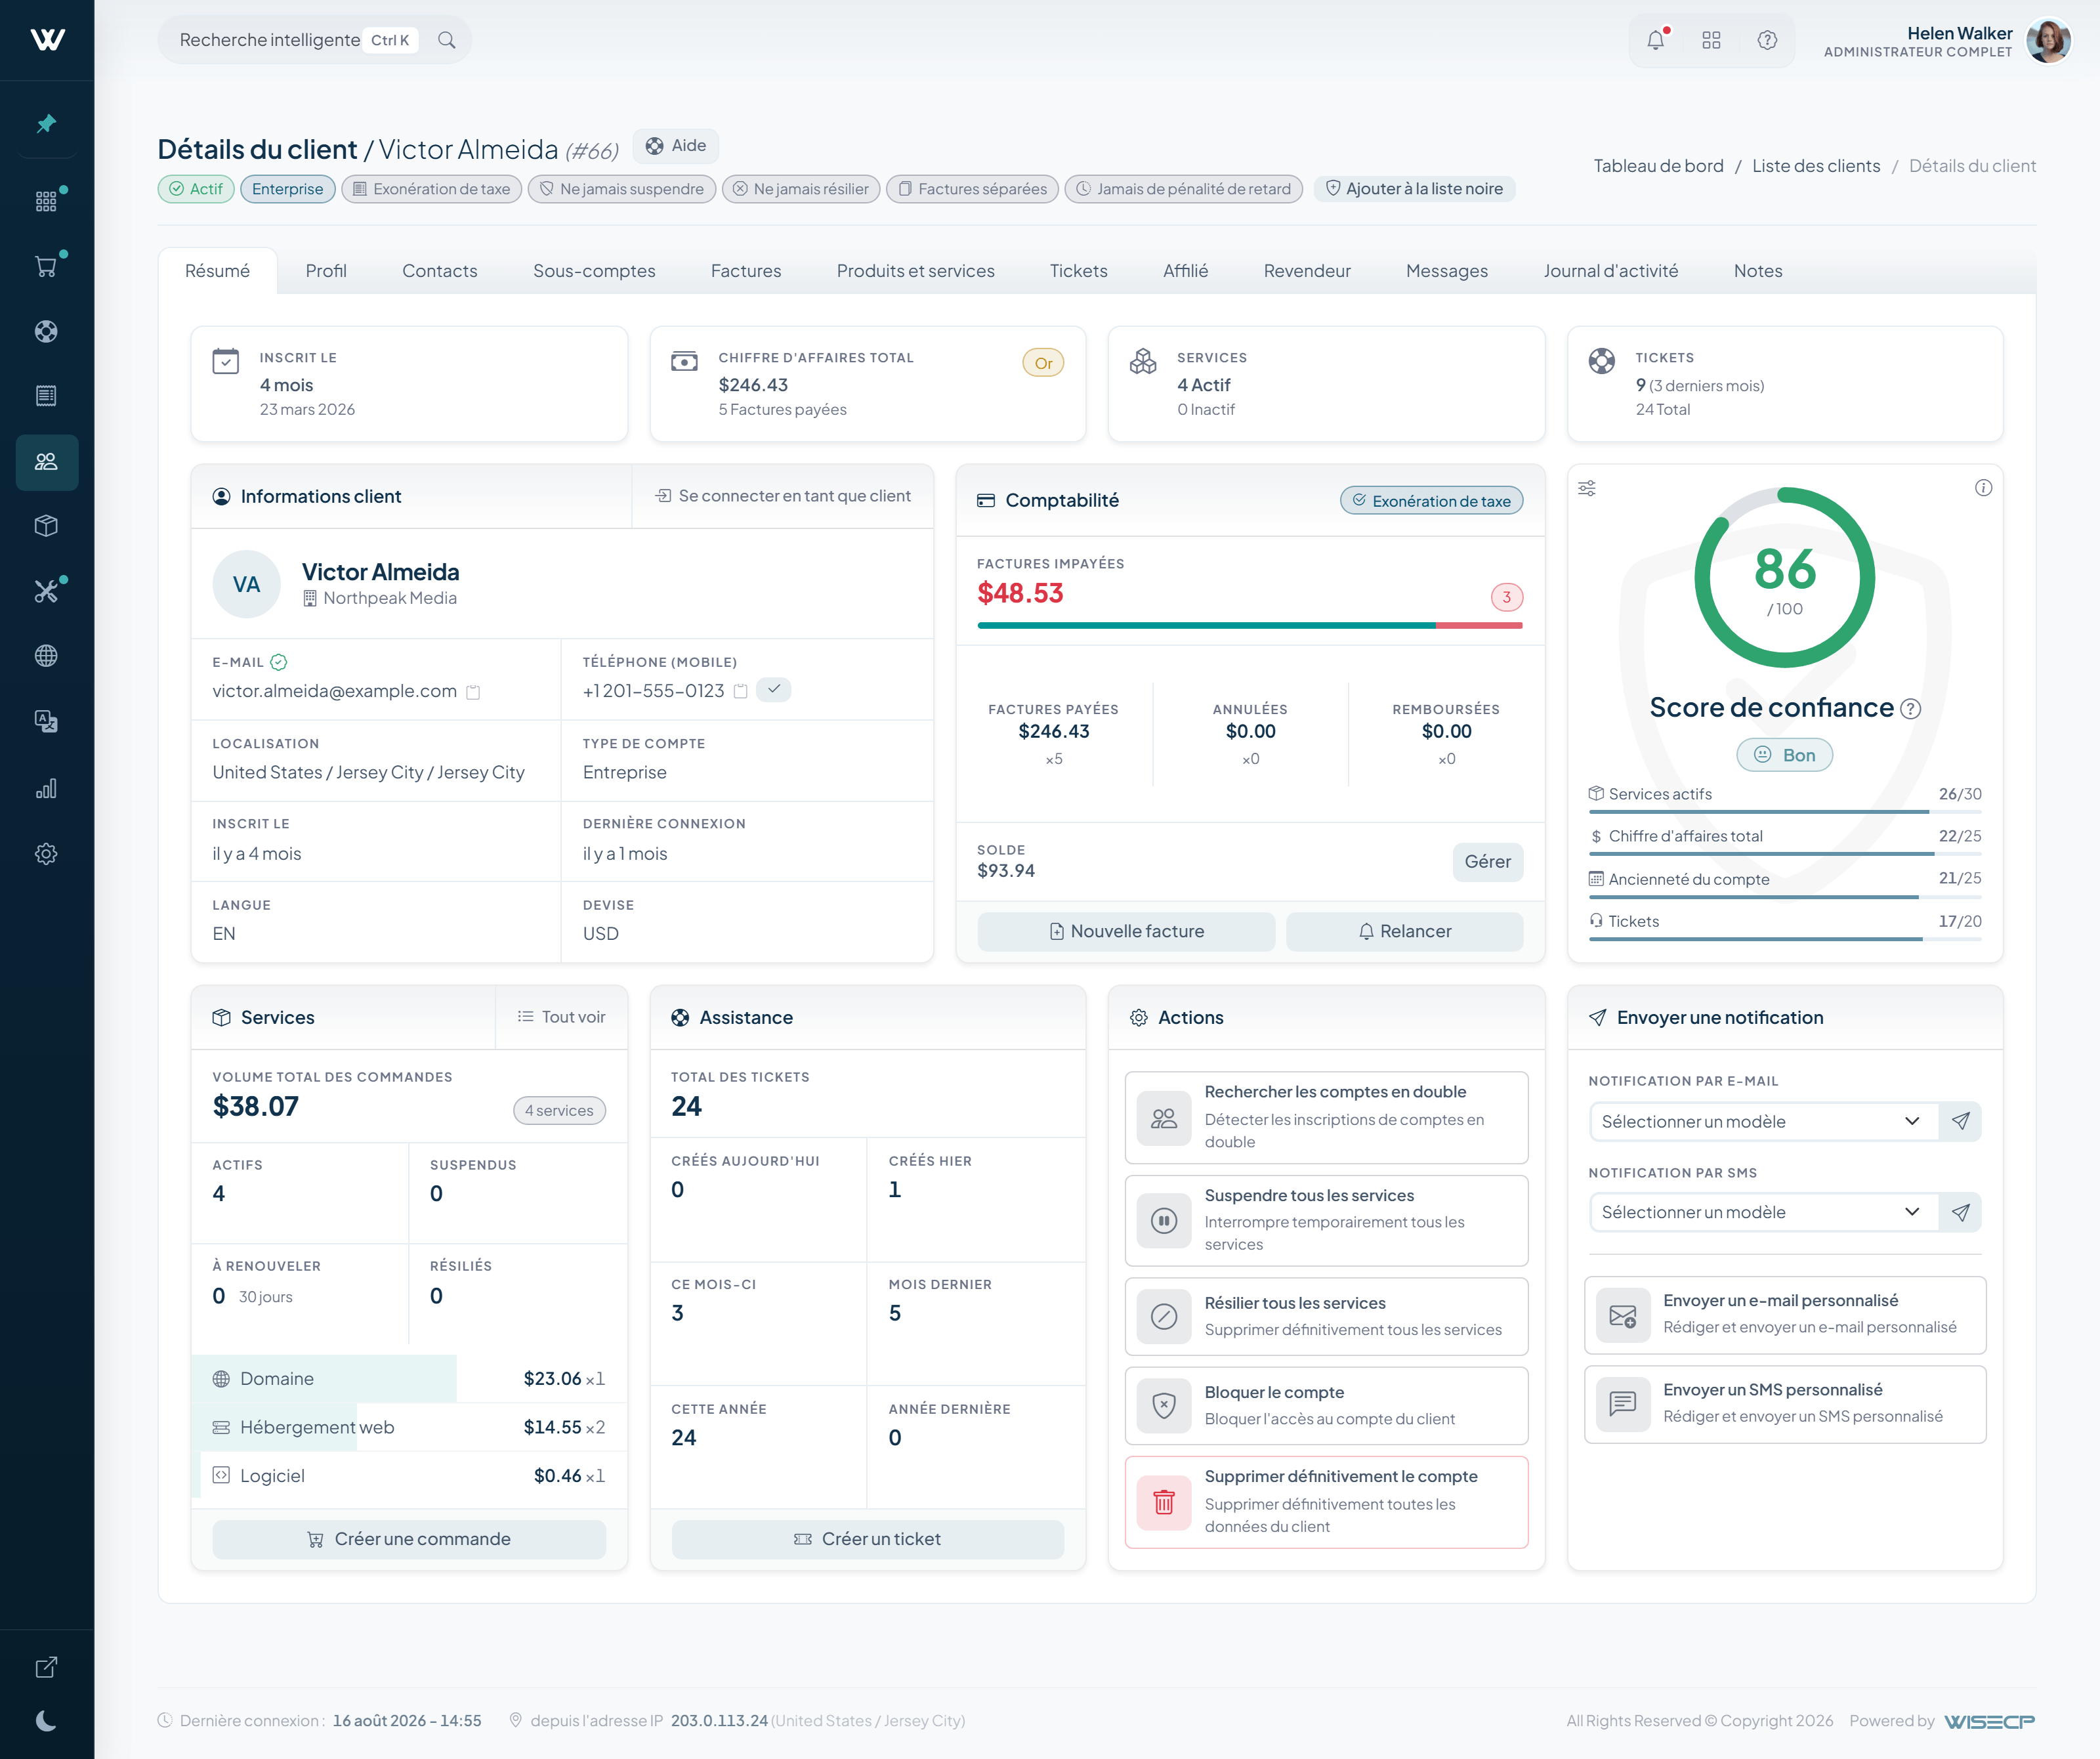Screen dimensions: 2100x1759
Task: Open the globe domains sidebar icon
Action: point(46,656)
